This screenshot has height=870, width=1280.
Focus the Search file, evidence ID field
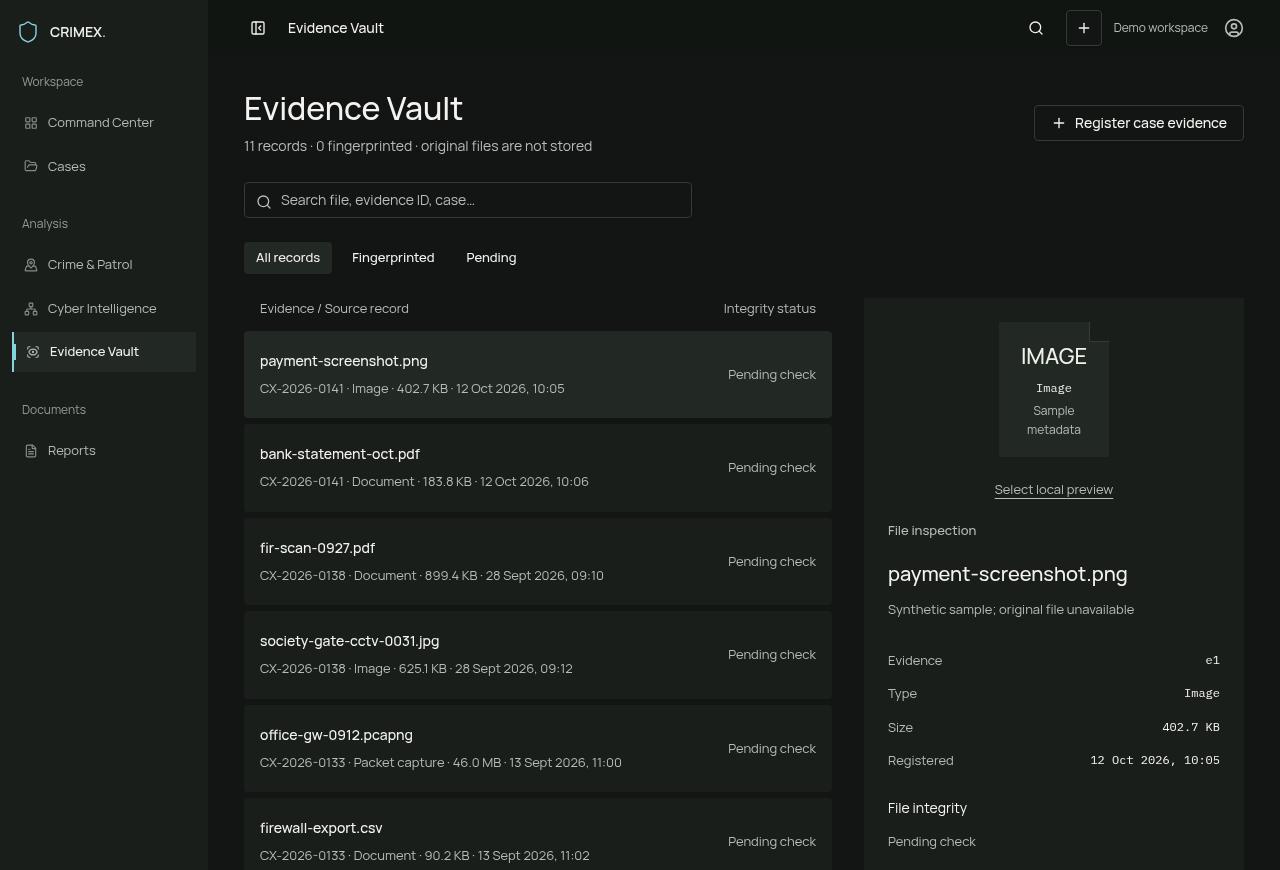coord(468,200)
